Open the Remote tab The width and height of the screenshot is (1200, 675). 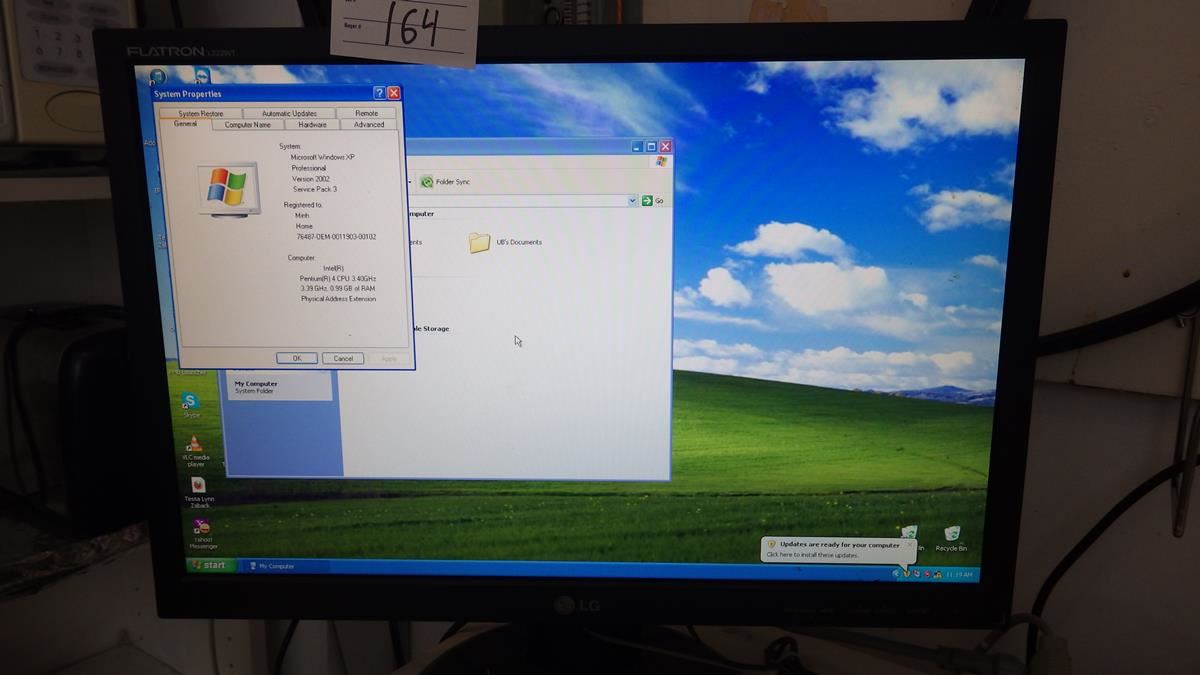tap(366, 114)
